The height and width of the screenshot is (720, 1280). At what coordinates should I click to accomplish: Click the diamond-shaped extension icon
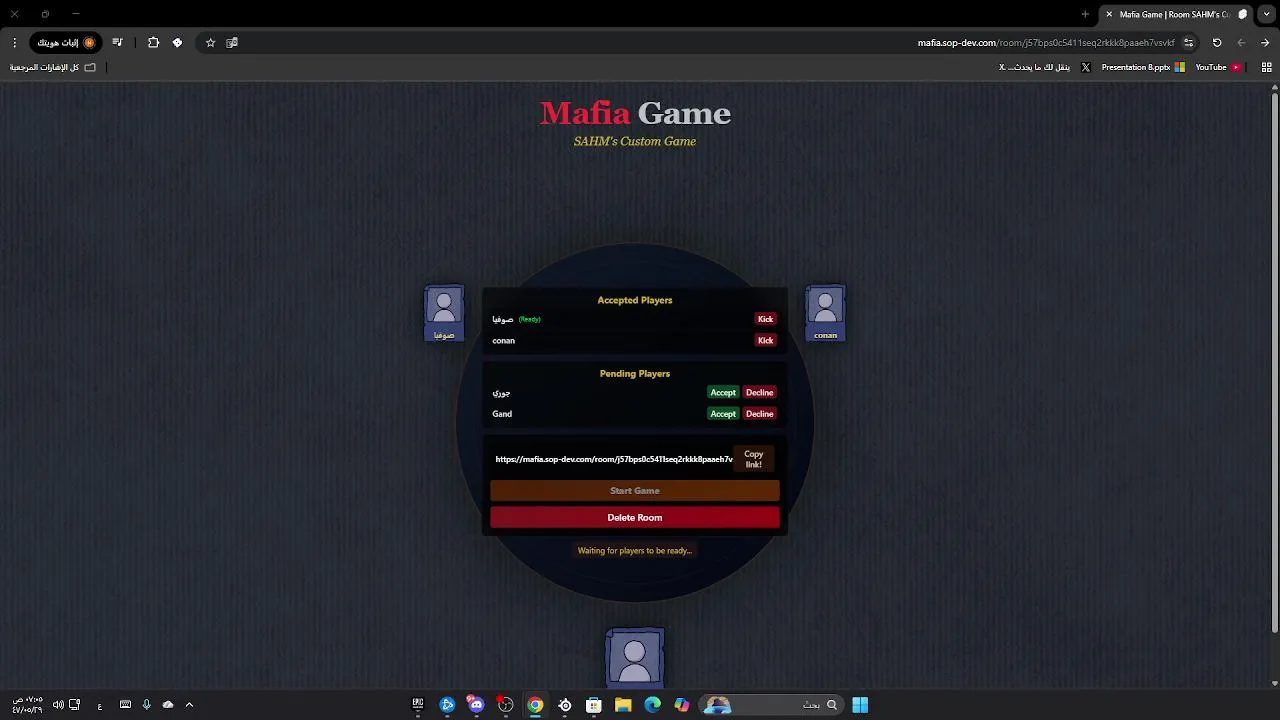click(x=177, y=43)
